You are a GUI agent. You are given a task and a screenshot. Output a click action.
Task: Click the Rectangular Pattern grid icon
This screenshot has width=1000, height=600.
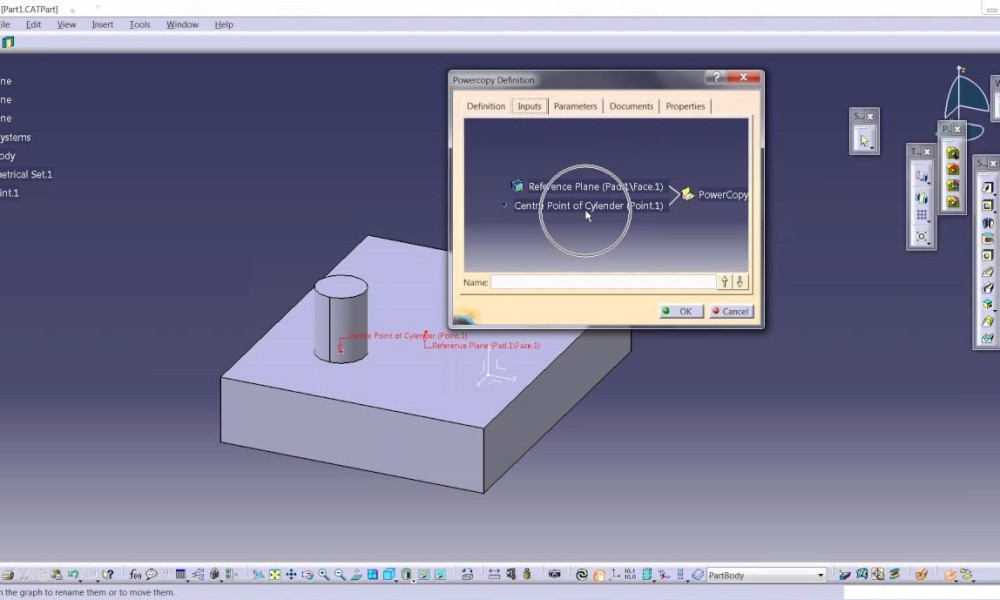coord(922,216)
